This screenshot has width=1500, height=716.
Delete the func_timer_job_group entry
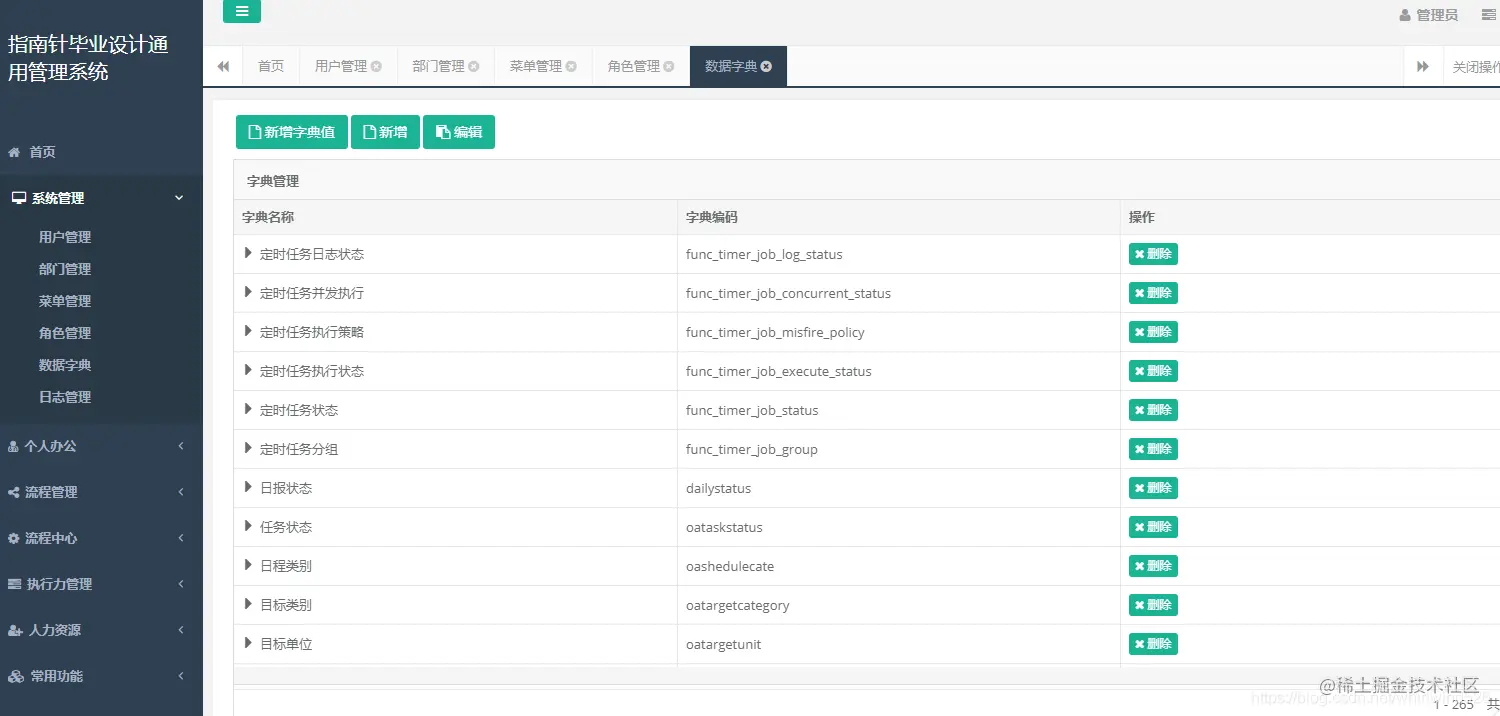(x=1153, y=449)
